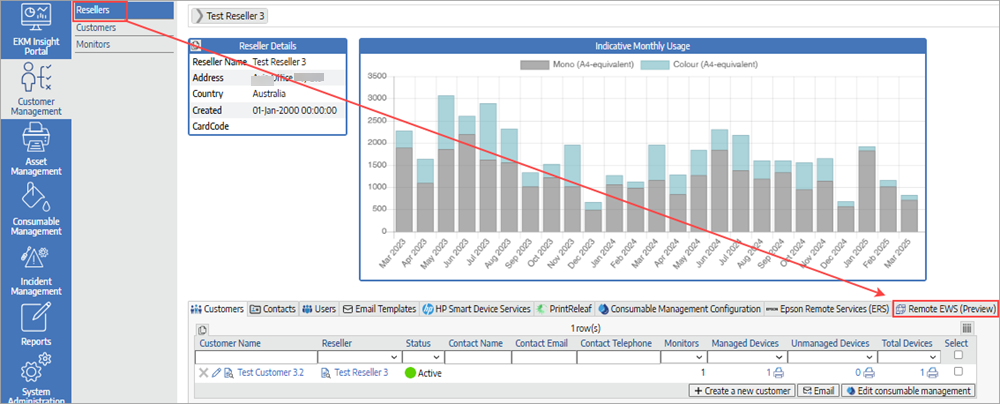
Task: Click the delete X icon for Test Customer 3.2
Action: coord(203,373)
